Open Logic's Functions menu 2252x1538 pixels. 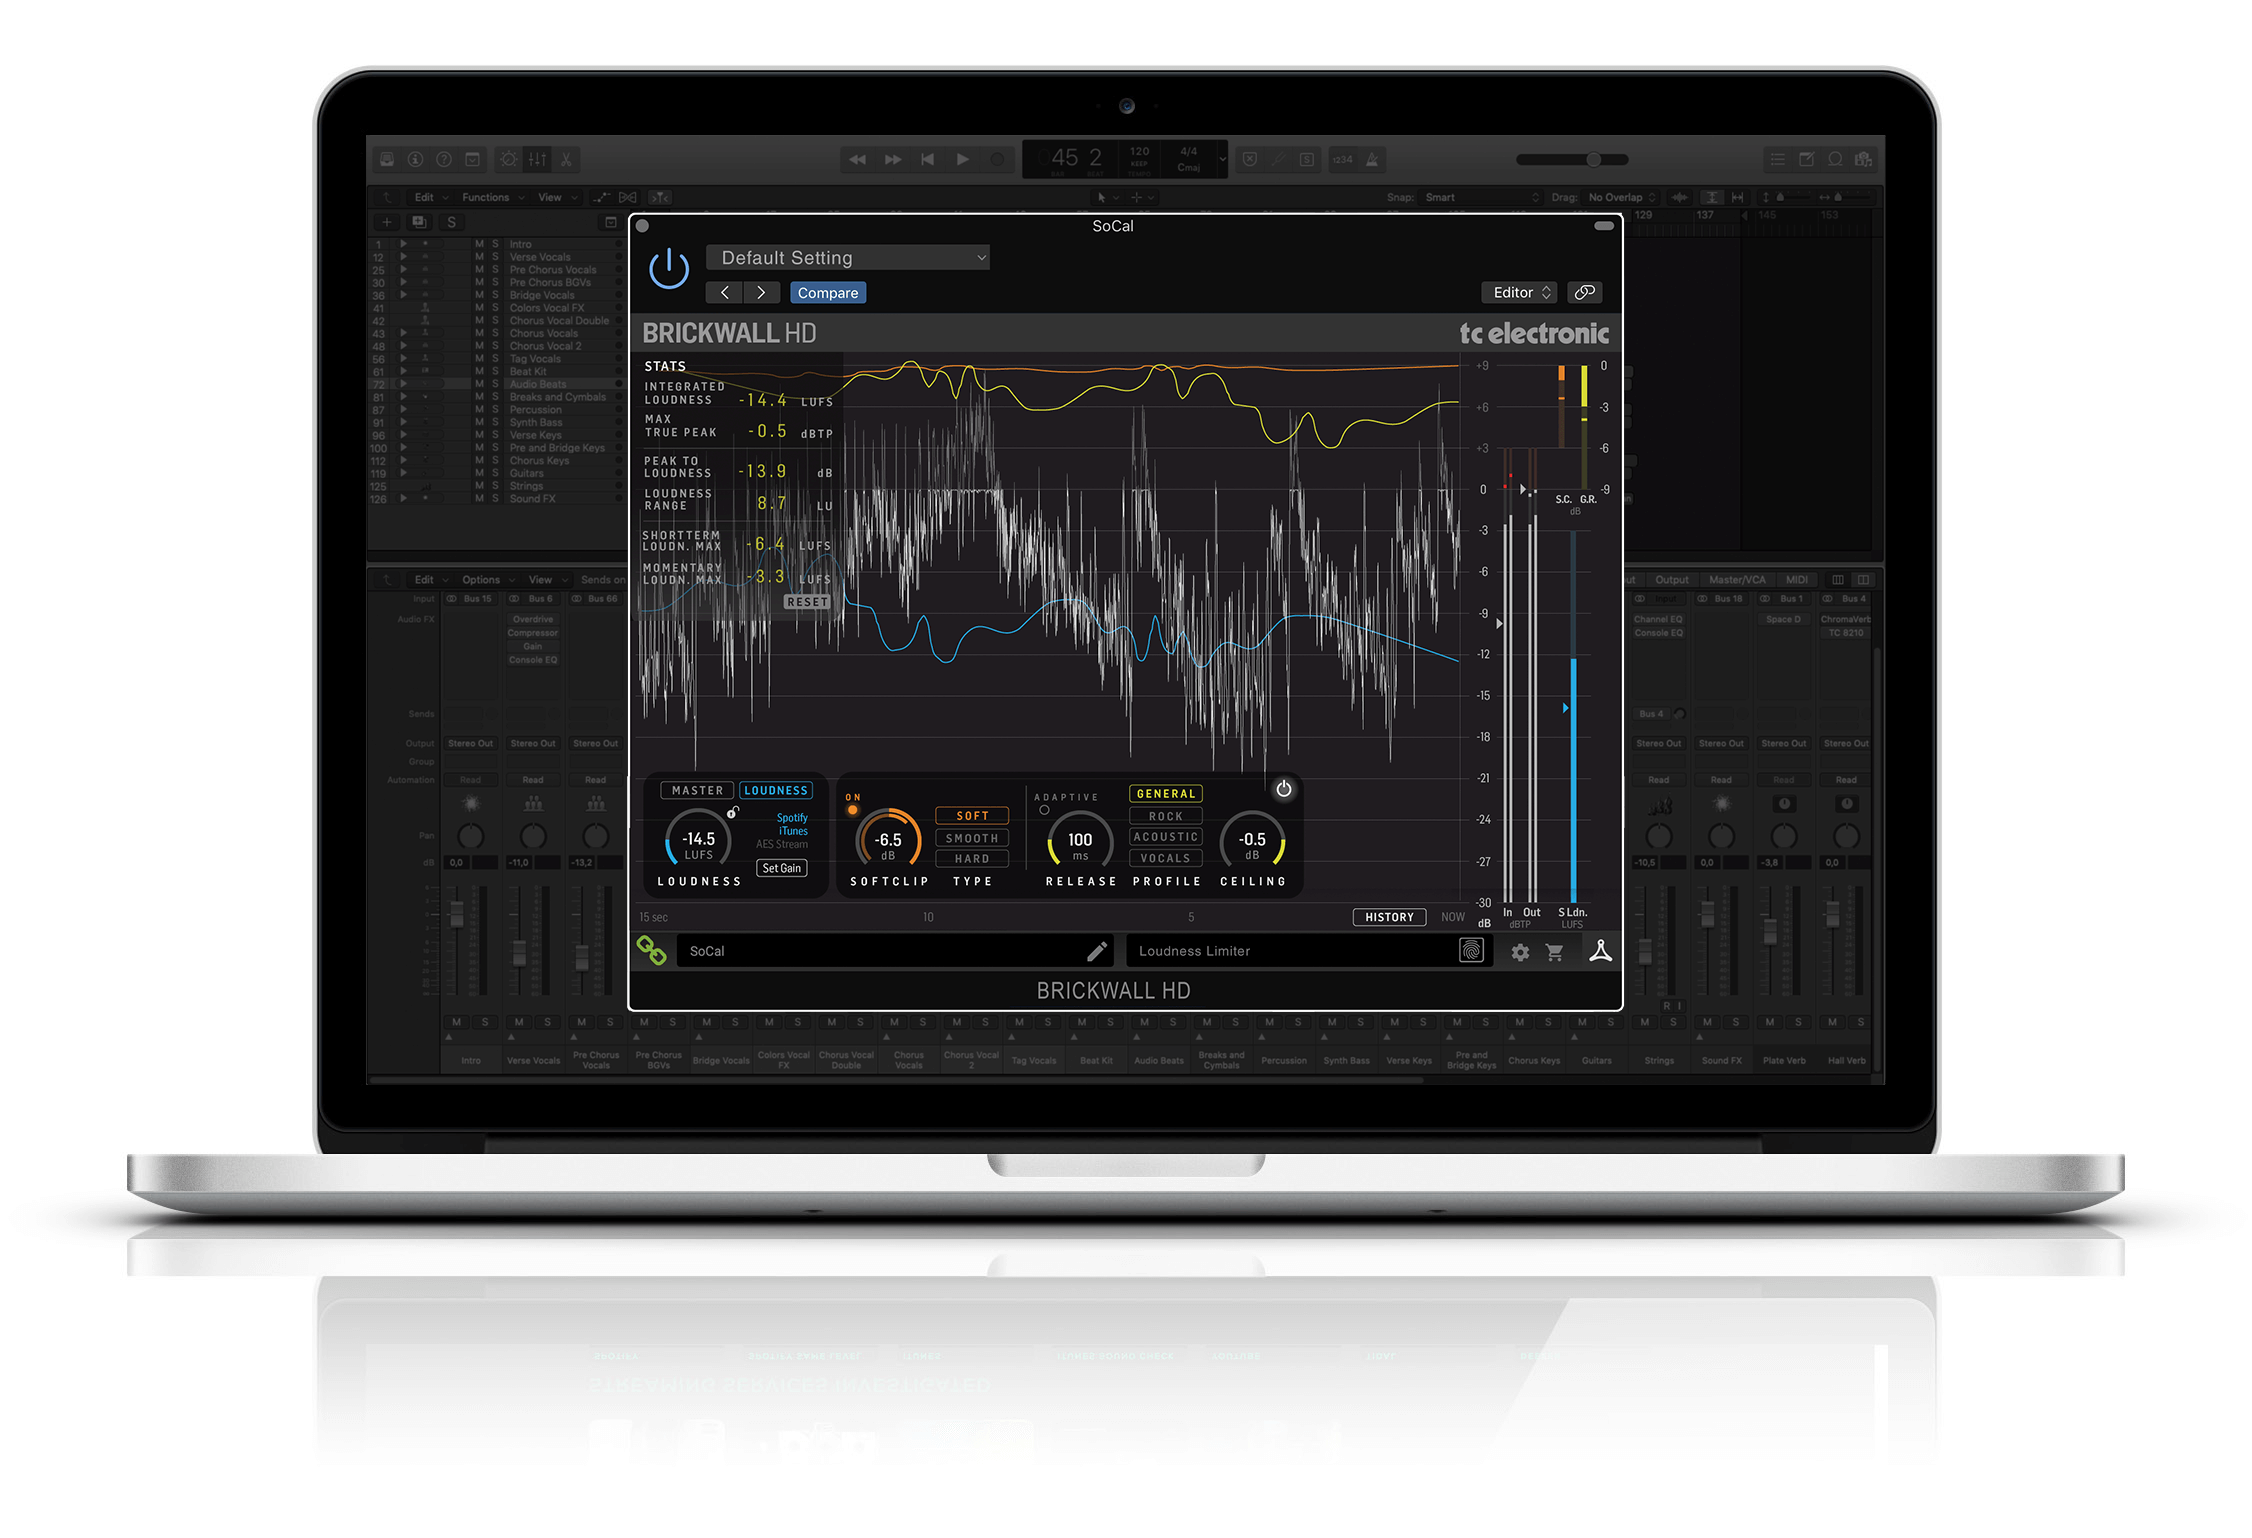[492, 197]
